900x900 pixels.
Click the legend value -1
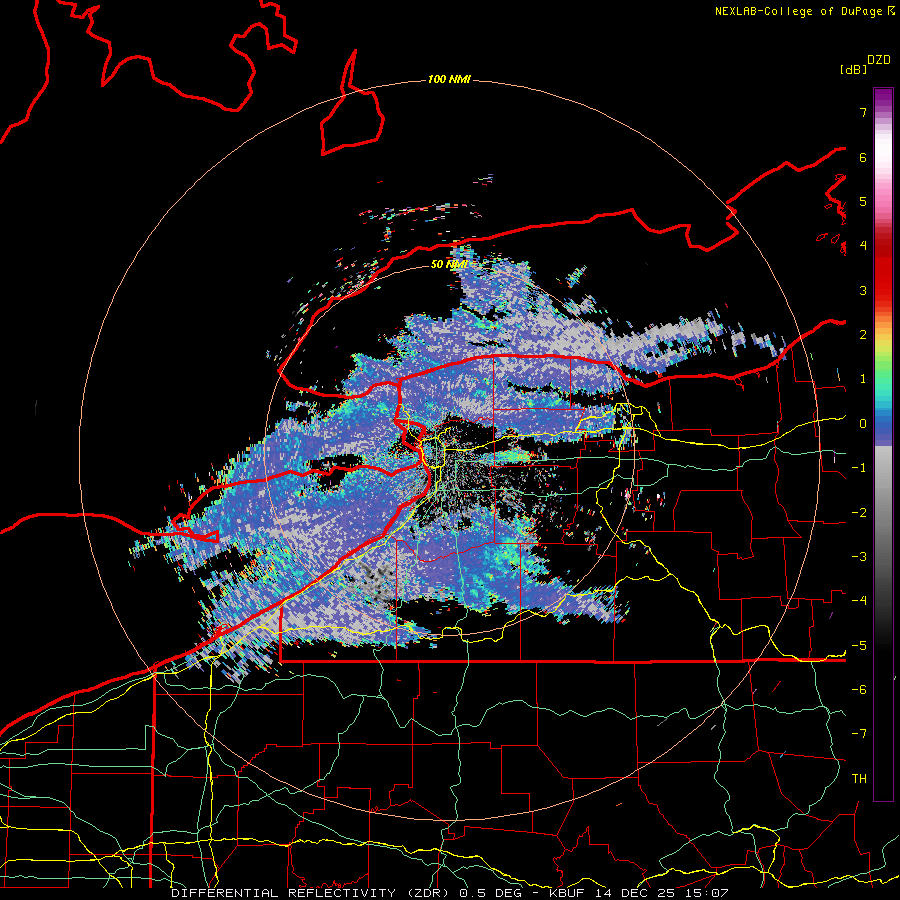click(x=859, y=468)
